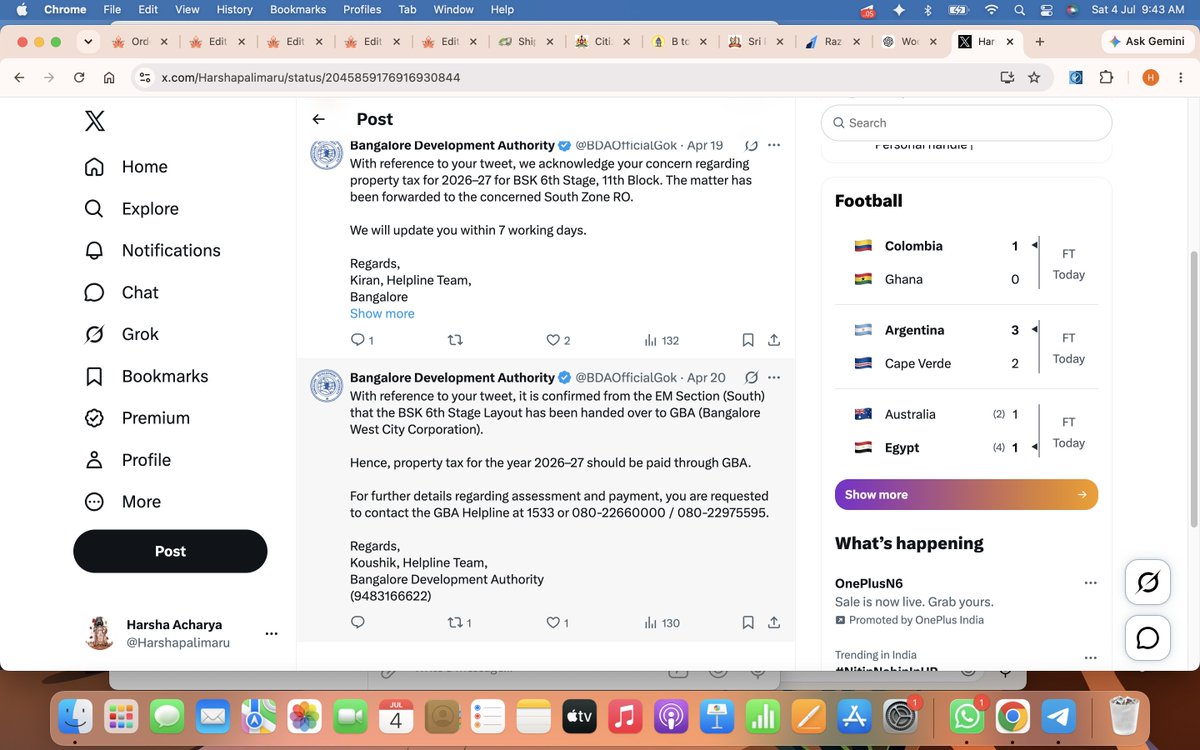The width and height of the screenshot is (1200, 750).
Task: Open more menu on Apr 19 tweet
Action: [x=773, y=146]
